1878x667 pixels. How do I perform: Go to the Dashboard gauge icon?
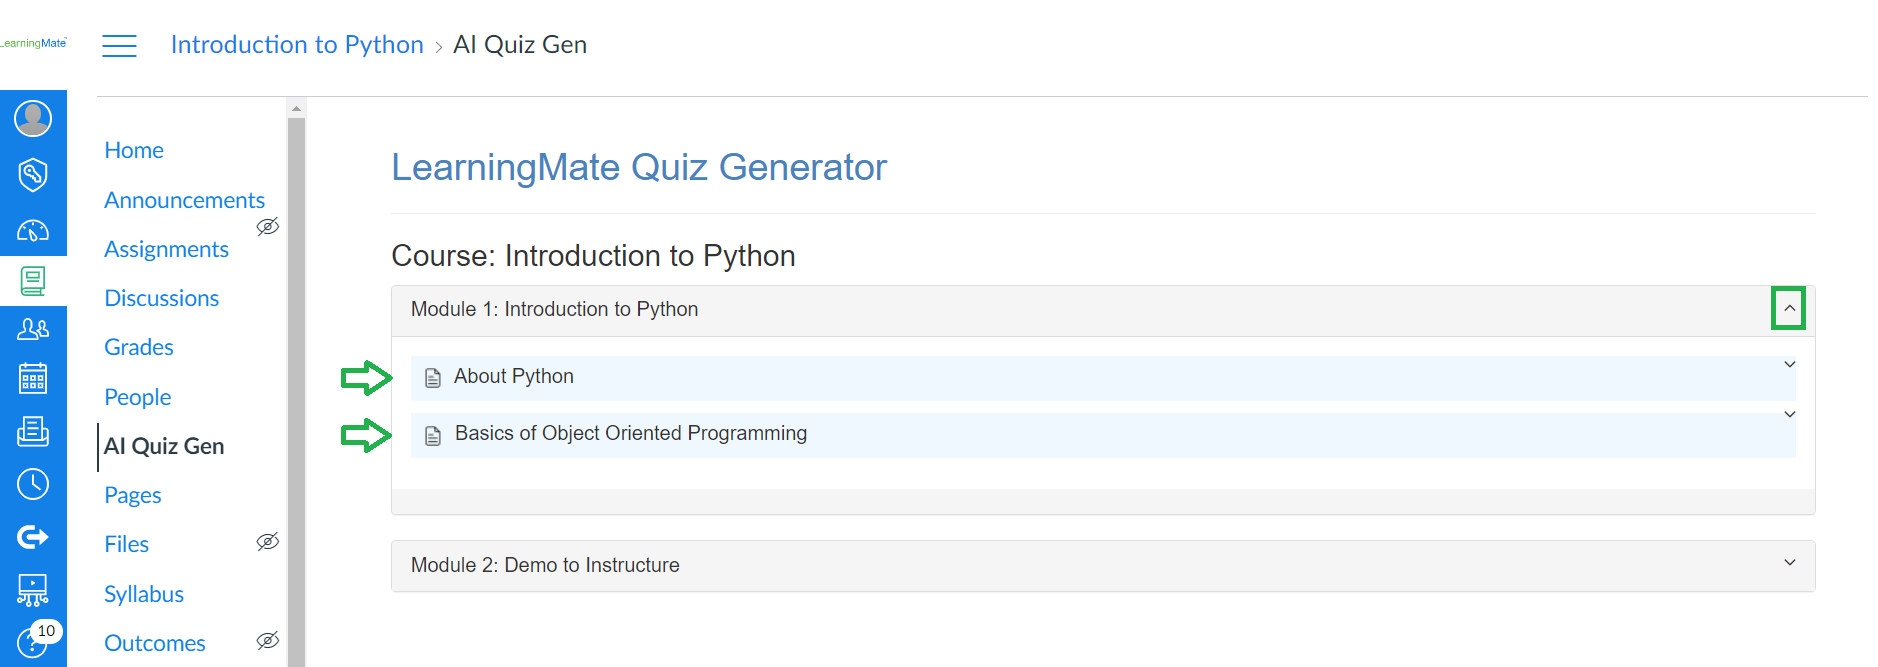click(33, 231)
